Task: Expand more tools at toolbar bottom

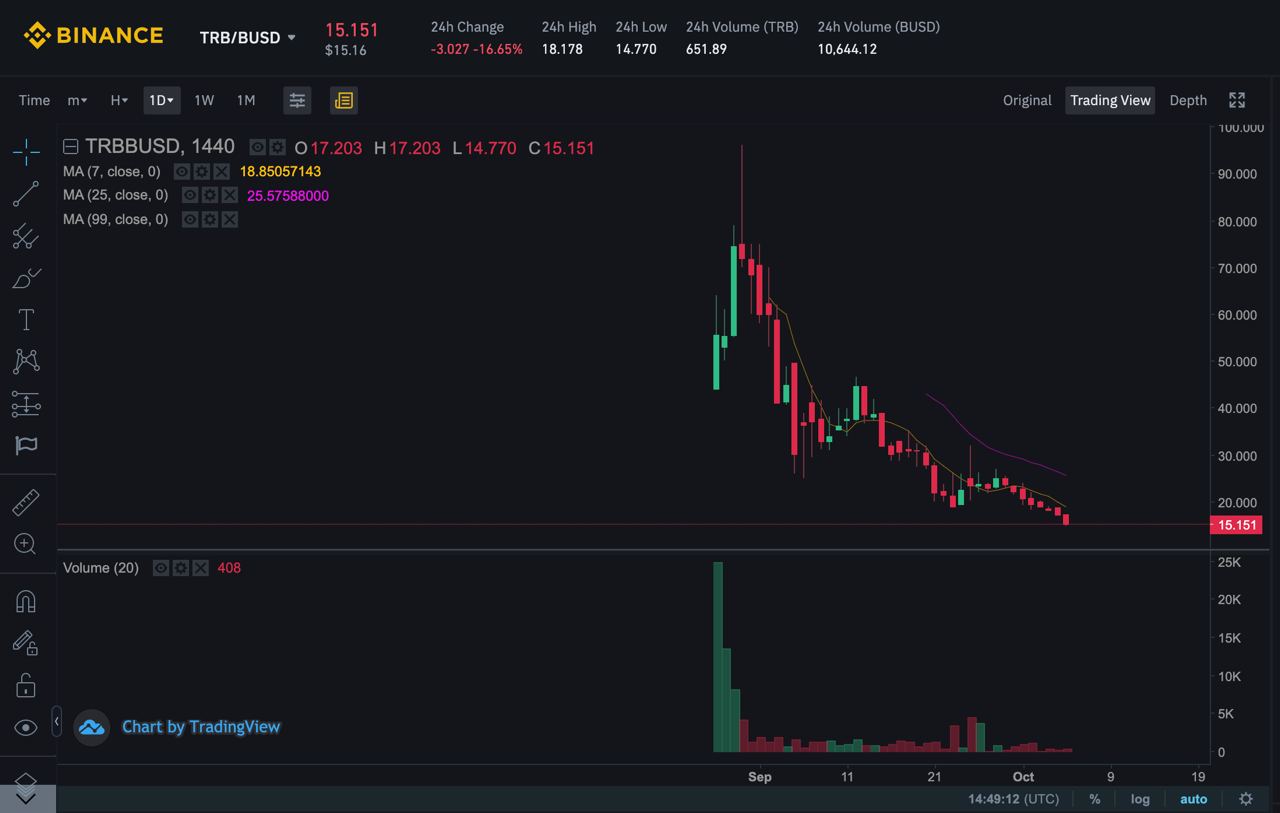Action: [26, 798]
